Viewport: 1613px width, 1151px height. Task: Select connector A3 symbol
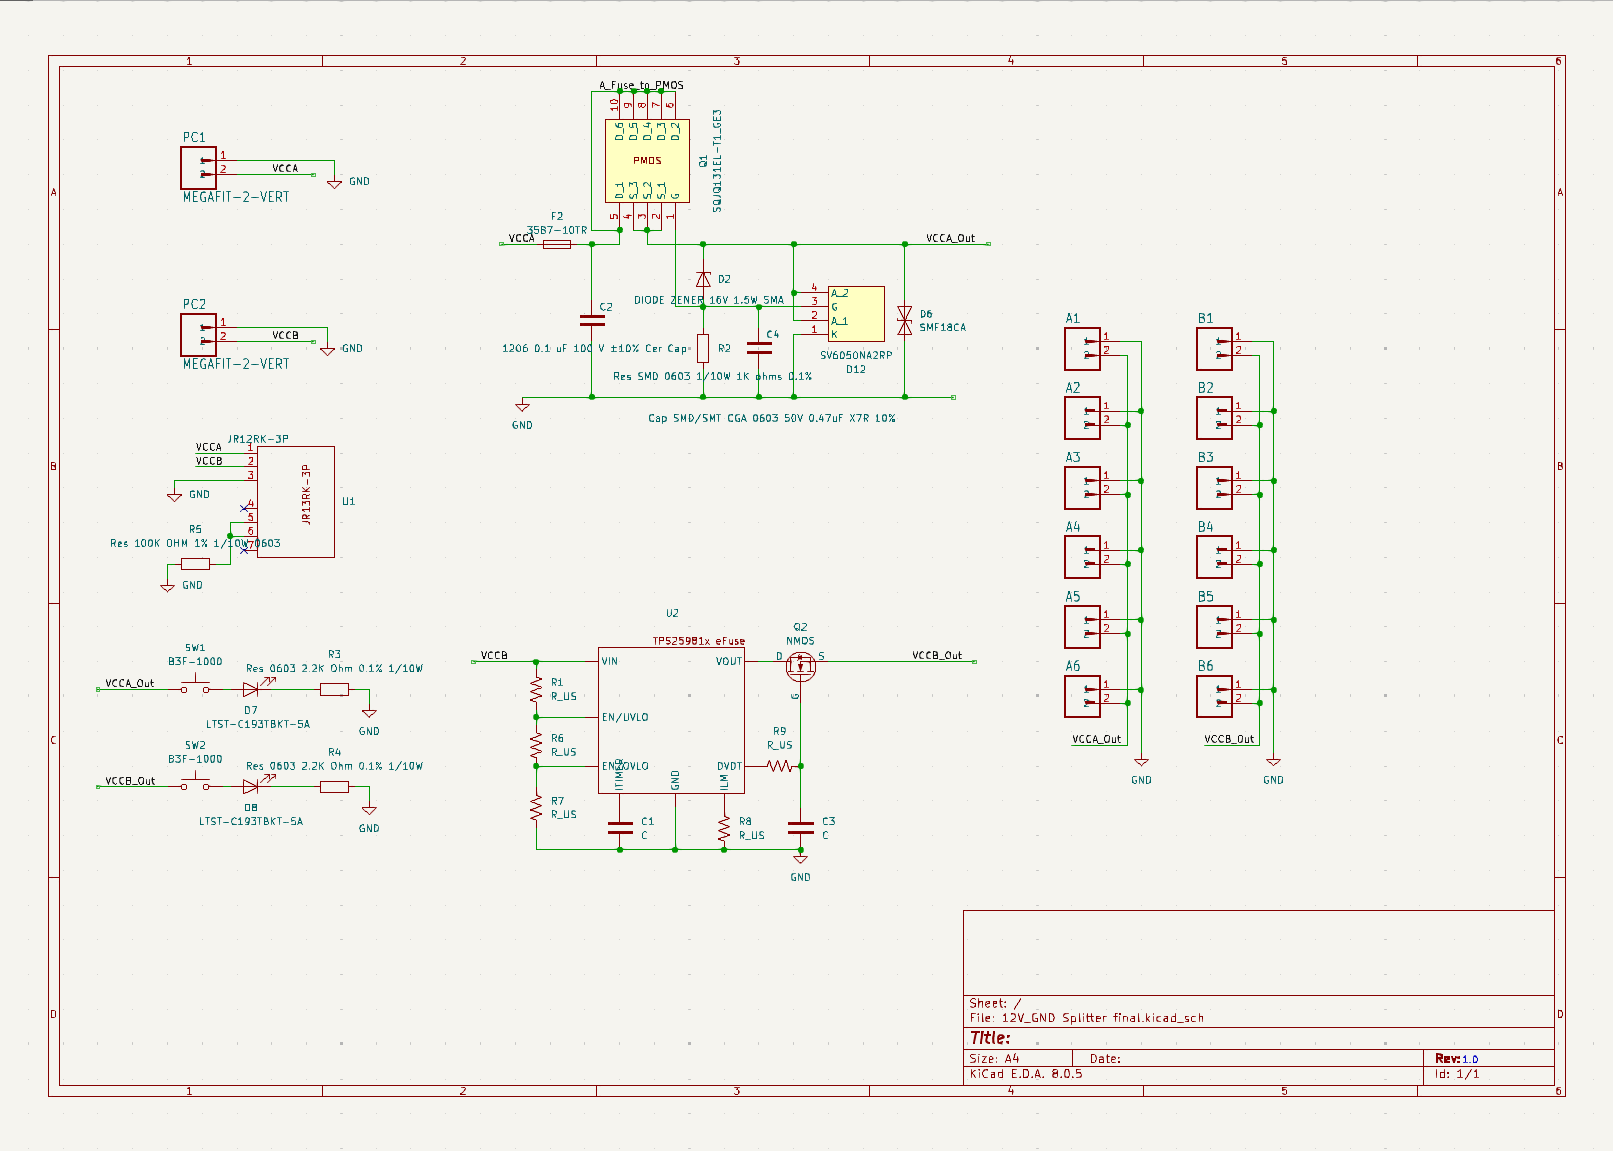pyautogui.click(x=1082, y=488)
